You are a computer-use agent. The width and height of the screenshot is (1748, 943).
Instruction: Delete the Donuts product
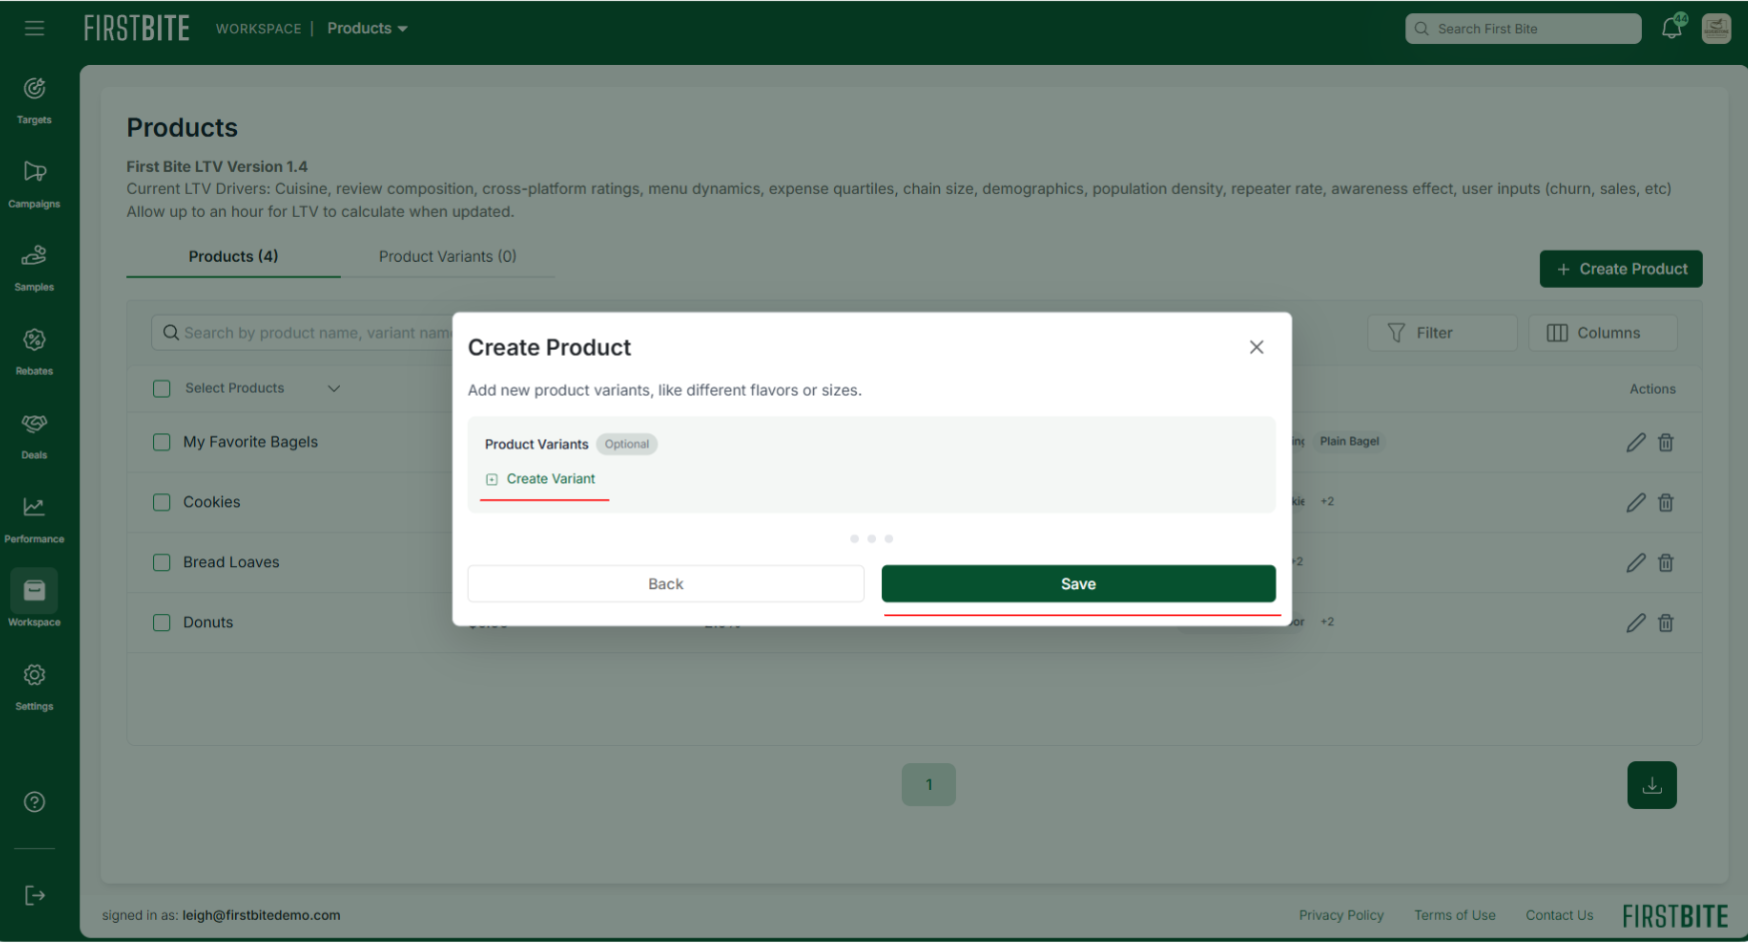(x=1666, y=622)
